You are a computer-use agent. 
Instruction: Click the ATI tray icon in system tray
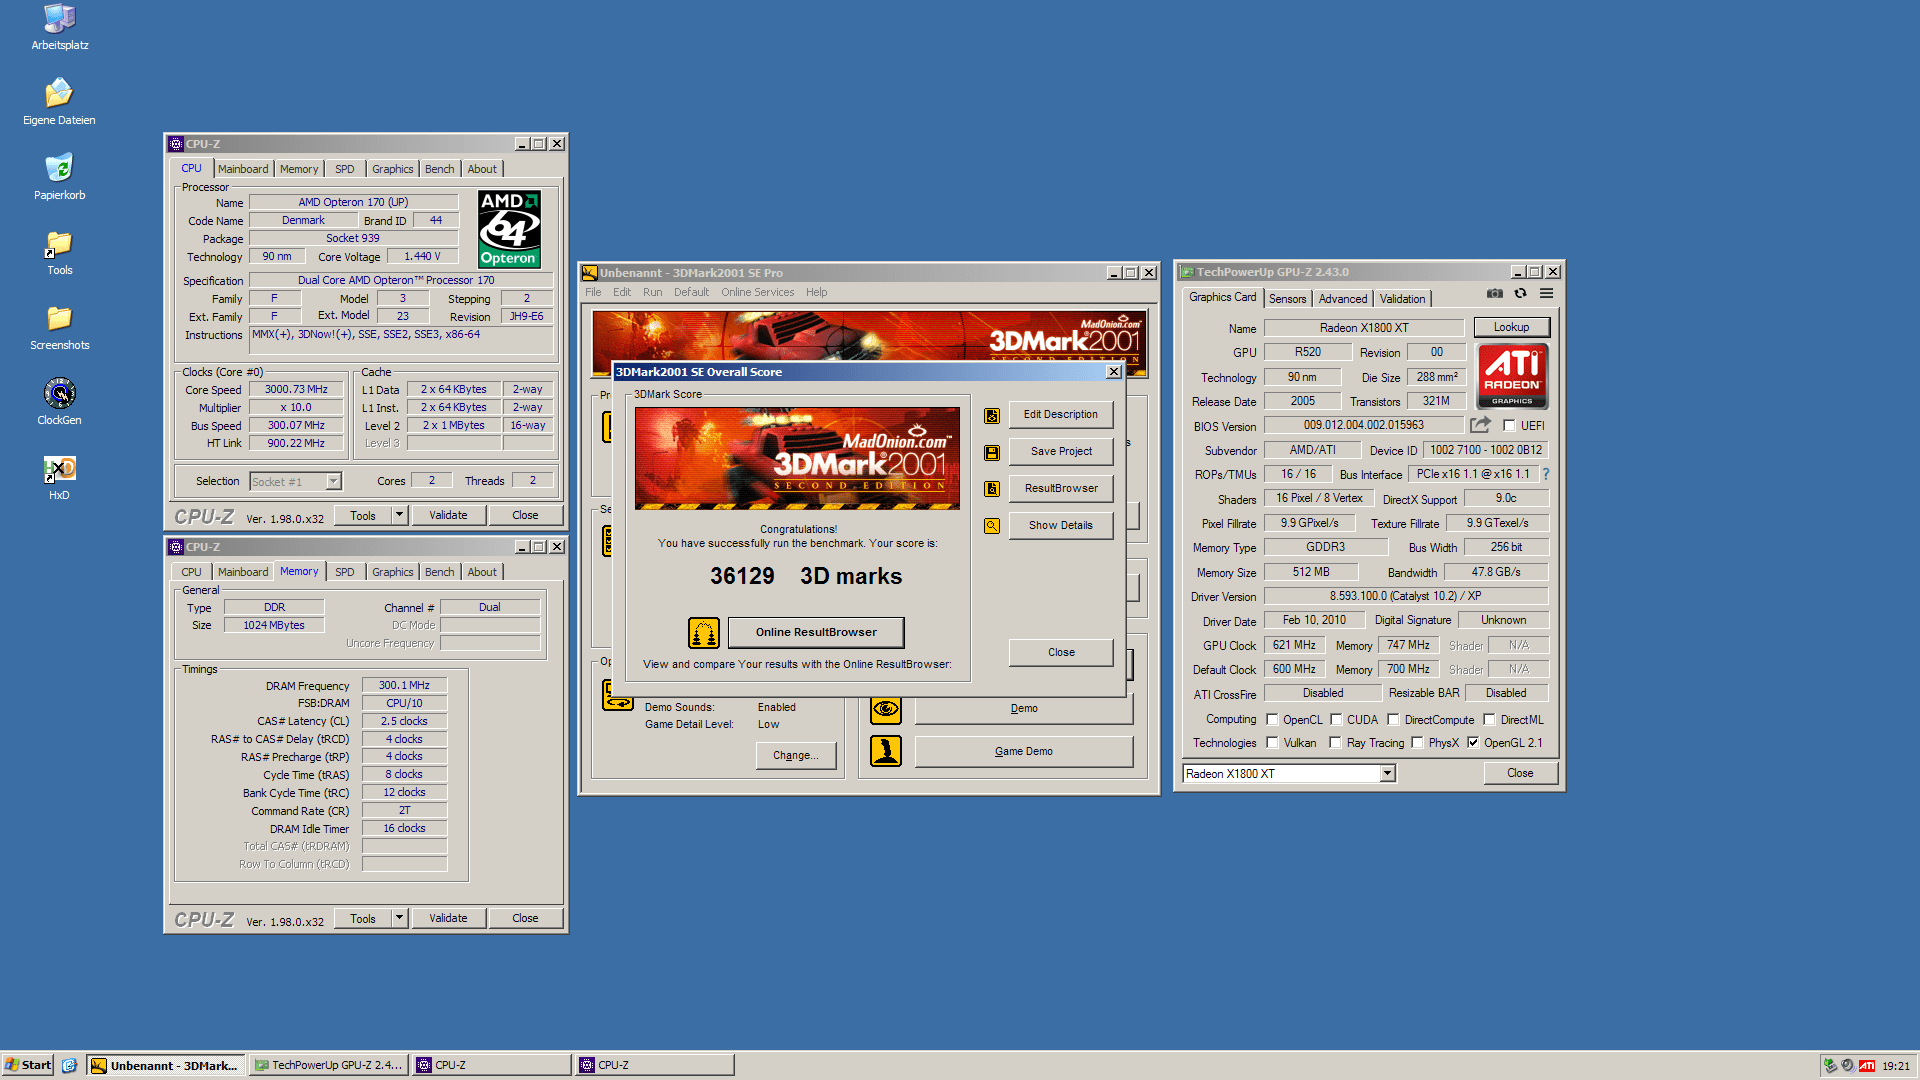[x=1866, y=1065]
